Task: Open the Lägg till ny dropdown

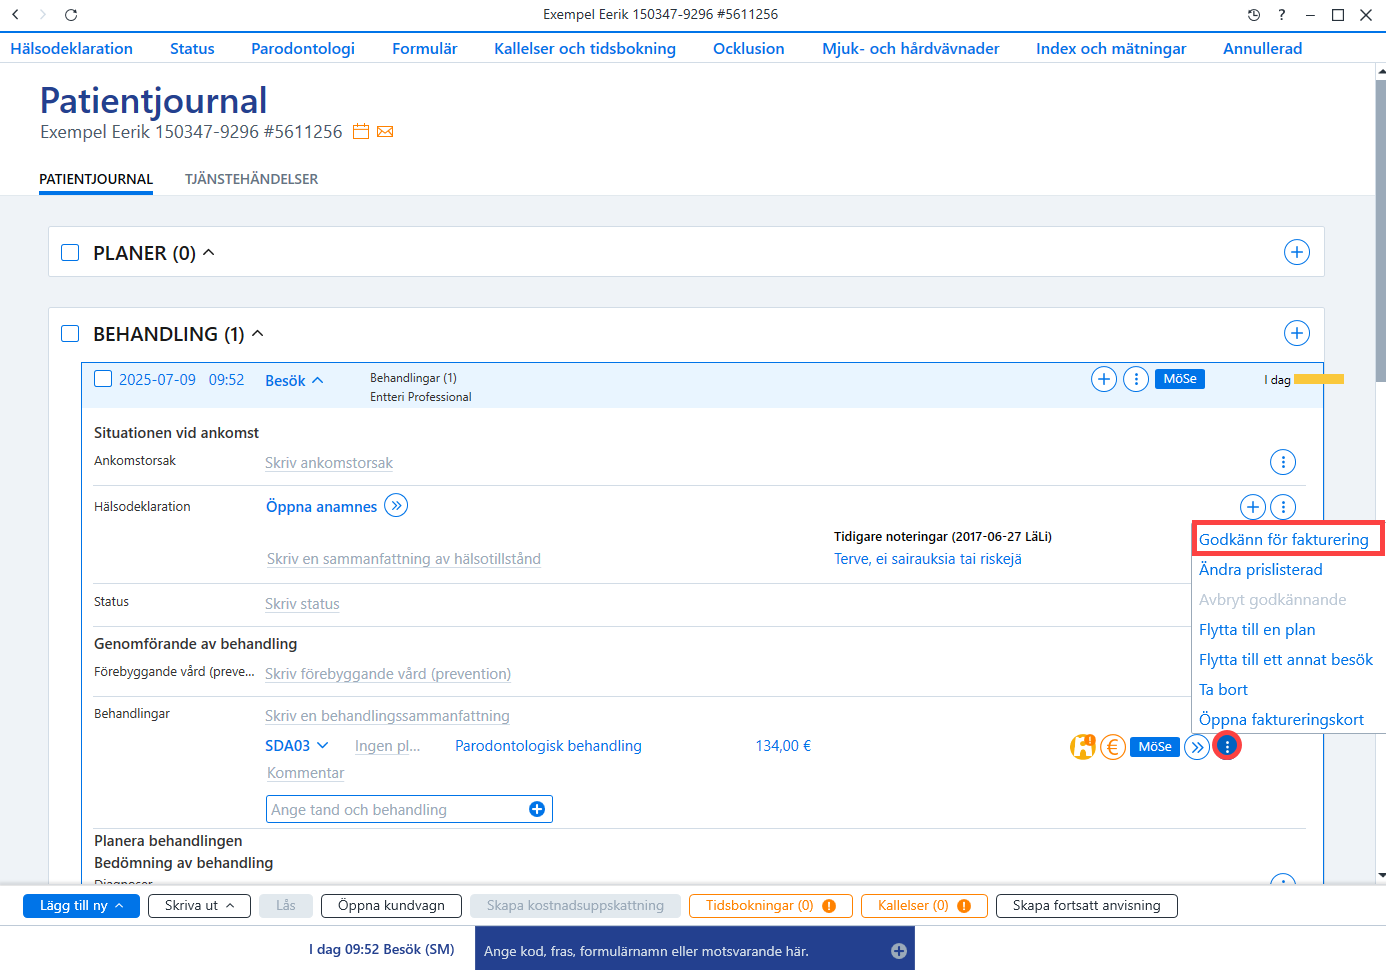Action: [82, 906]
